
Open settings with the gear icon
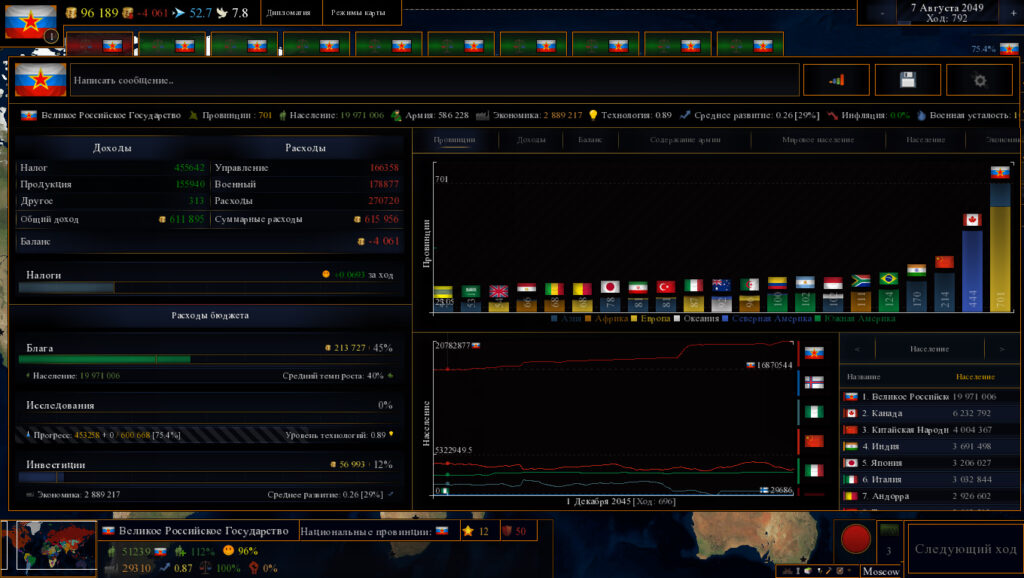click(979, 80)
